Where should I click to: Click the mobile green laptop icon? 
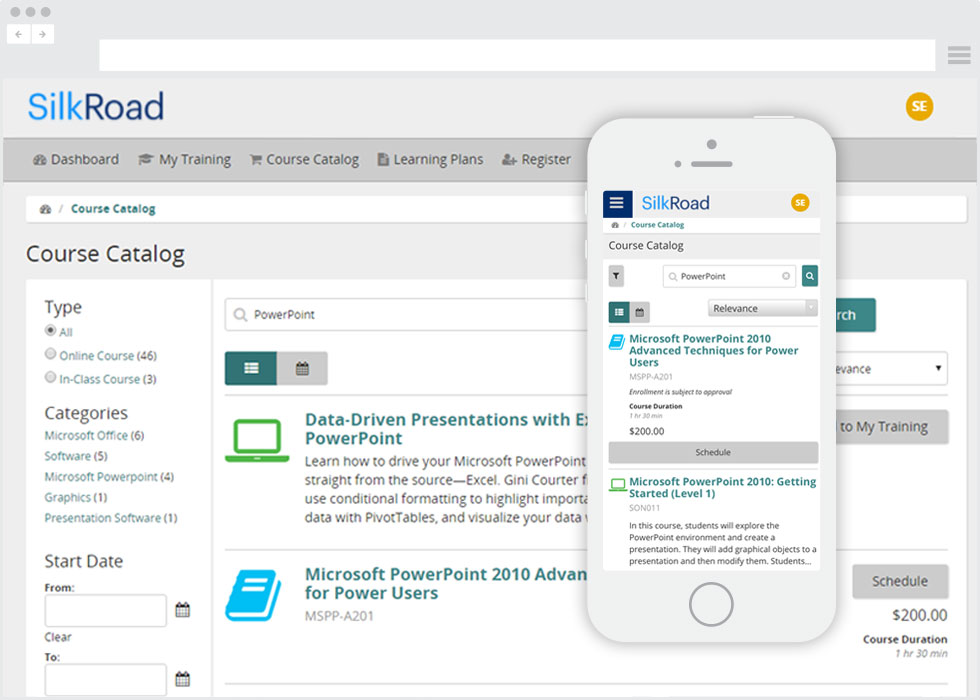click(x=618, y=484)
